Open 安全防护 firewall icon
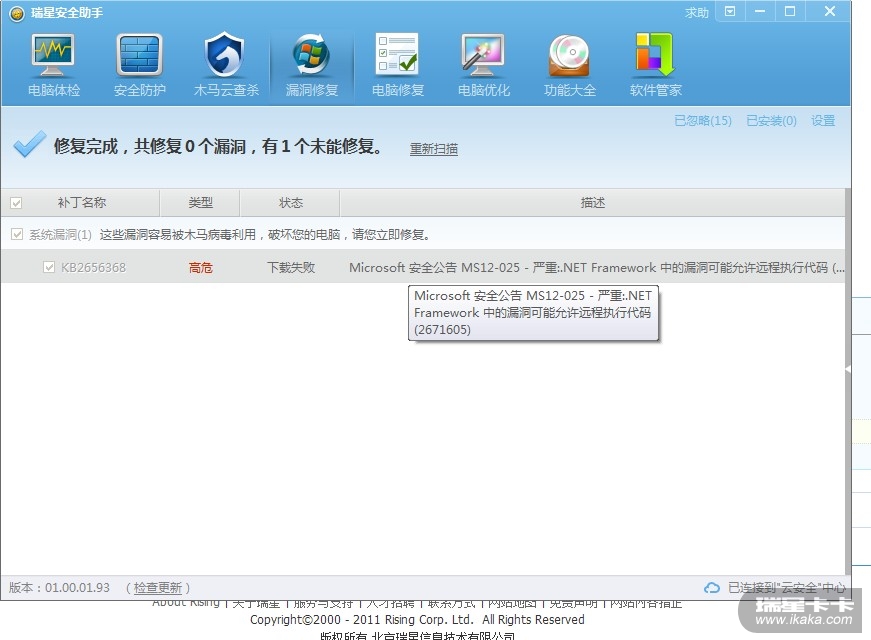 pos(139,54)
